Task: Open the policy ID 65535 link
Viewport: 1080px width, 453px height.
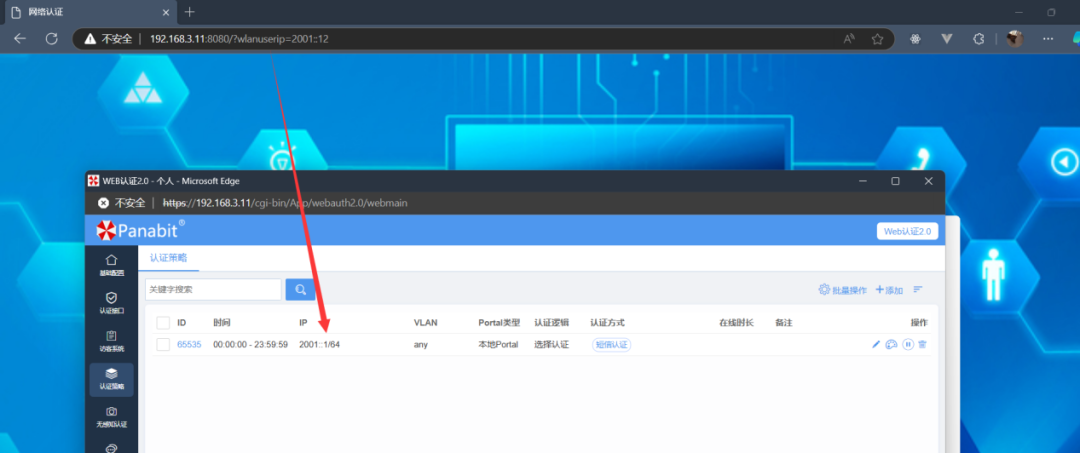Action: 189,344
